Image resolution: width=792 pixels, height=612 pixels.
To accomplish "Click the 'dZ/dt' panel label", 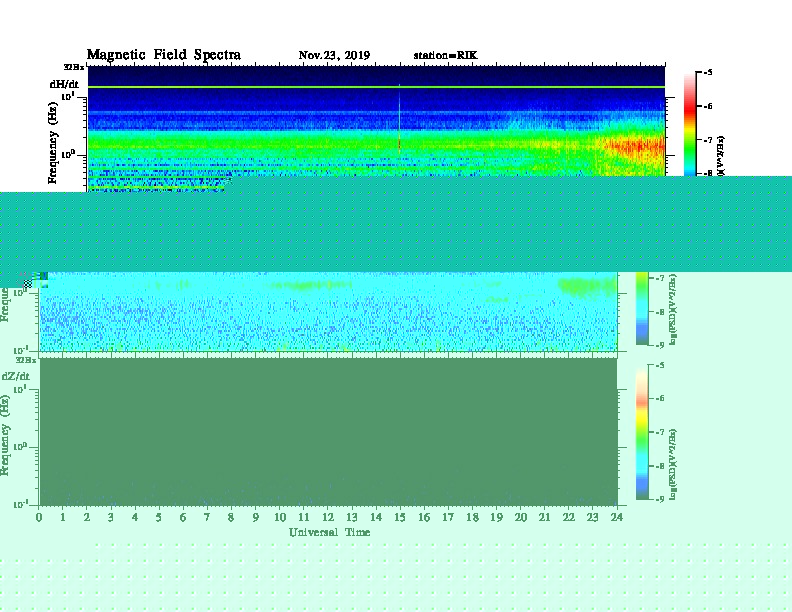I will 16,376.
